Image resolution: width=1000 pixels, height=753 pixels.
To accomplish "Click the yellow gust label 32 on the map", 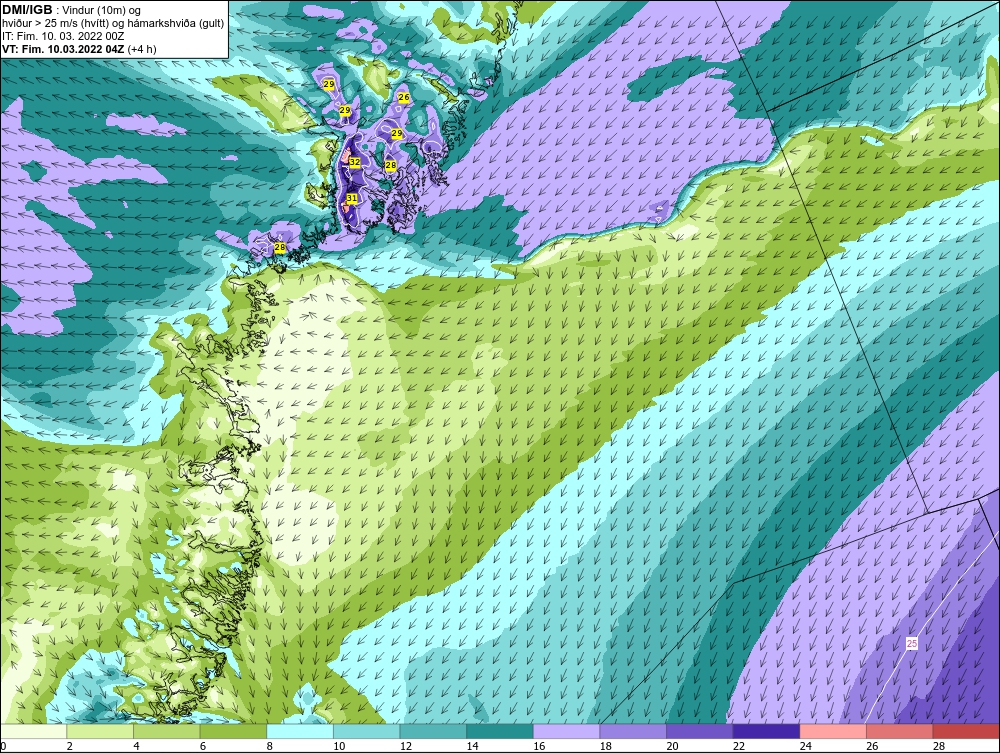I will 355,163.
